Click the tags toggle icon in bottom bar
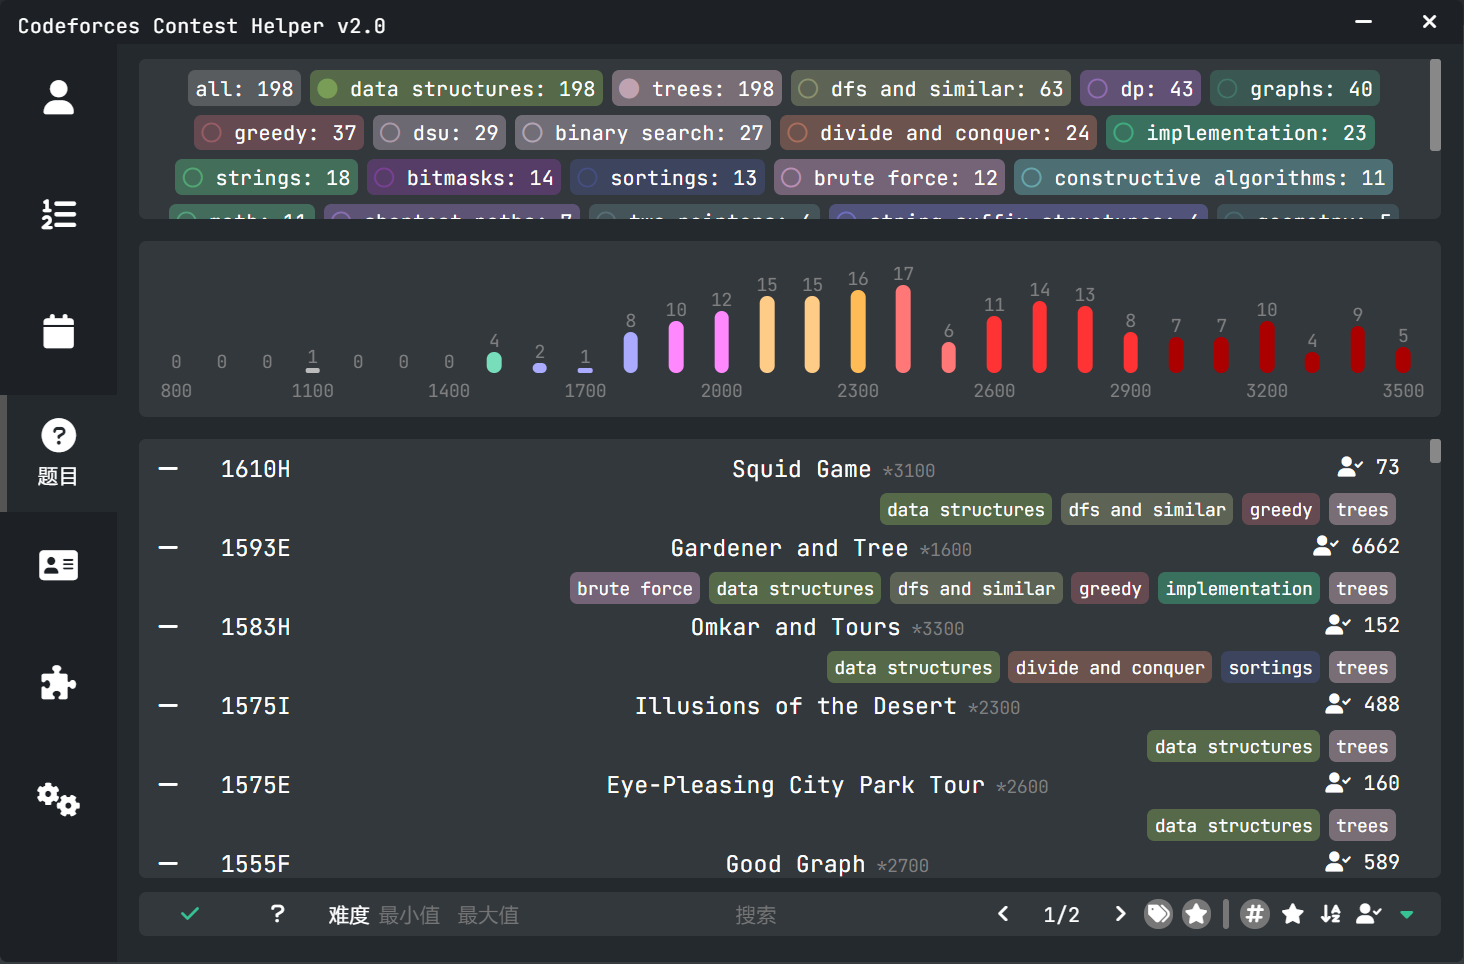 (1158, 914)
